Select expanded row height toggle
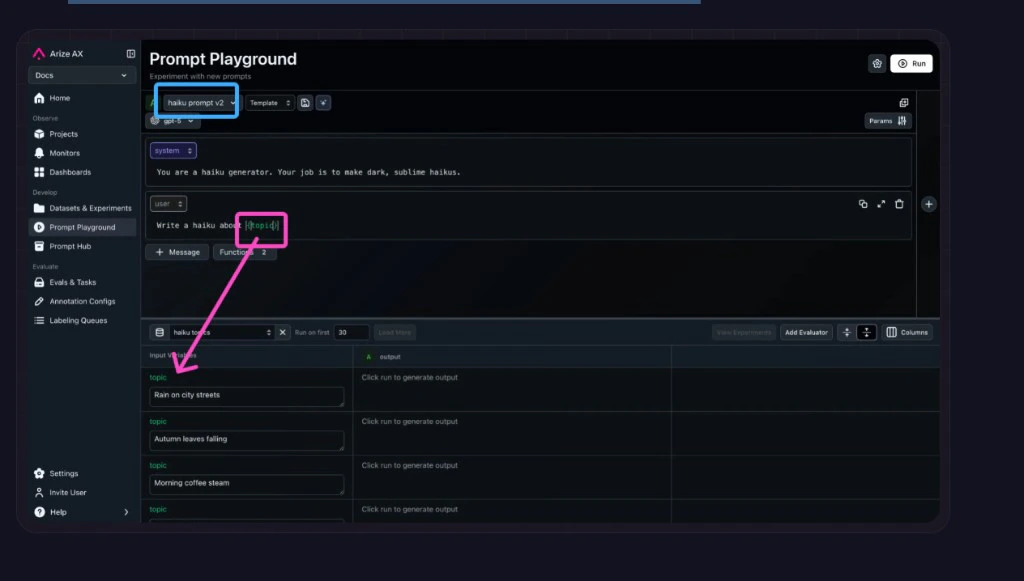Viewport: 1024px width, 581px height. [x=867, y=332]
